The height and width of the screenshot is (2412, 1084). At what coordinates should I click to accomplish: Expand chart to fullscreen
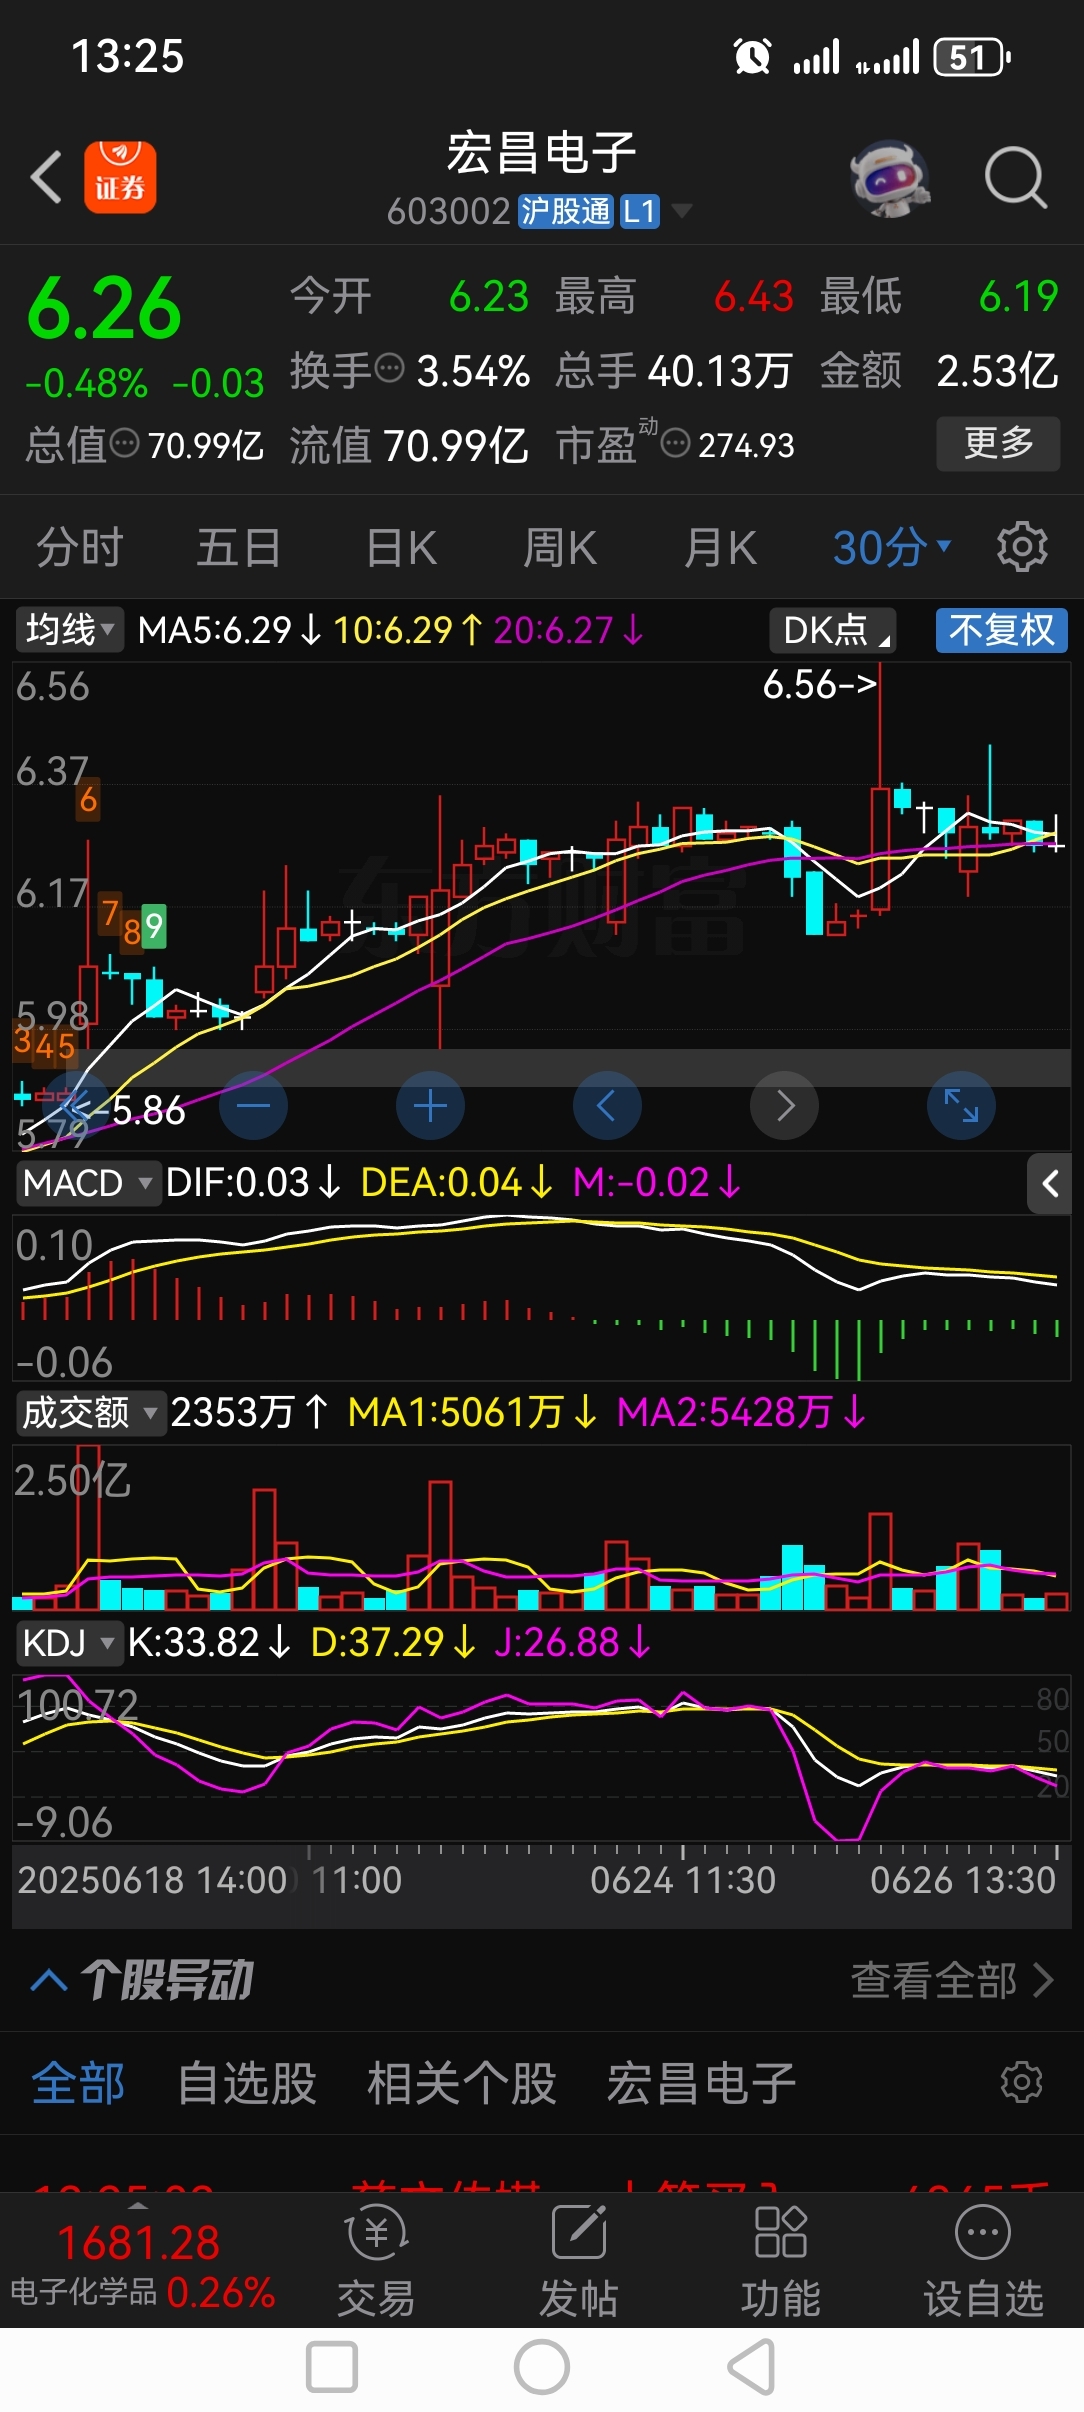[961, 1106]
